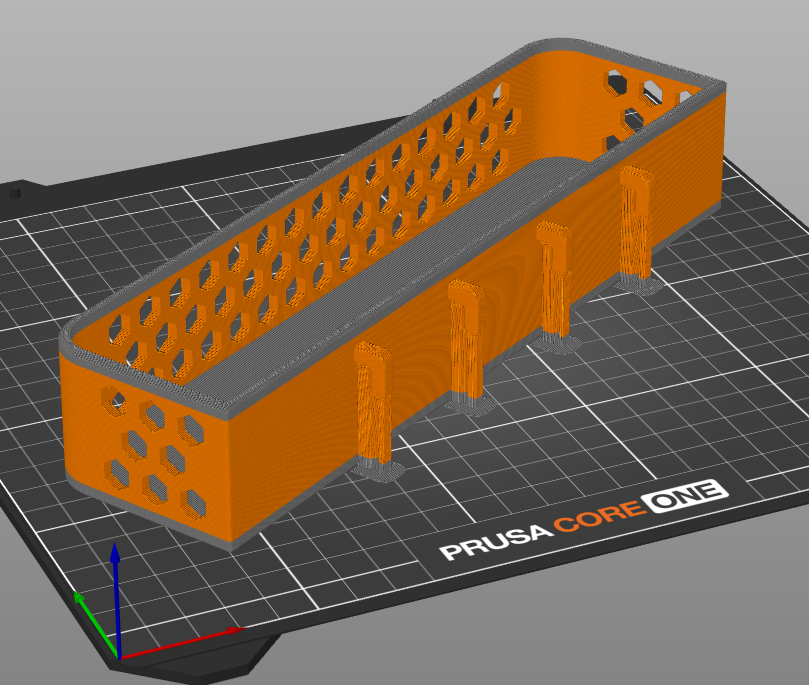Viewport: 809px width, 685px height.
Task: Click the white ONE badge on bed
Action: 685,495
